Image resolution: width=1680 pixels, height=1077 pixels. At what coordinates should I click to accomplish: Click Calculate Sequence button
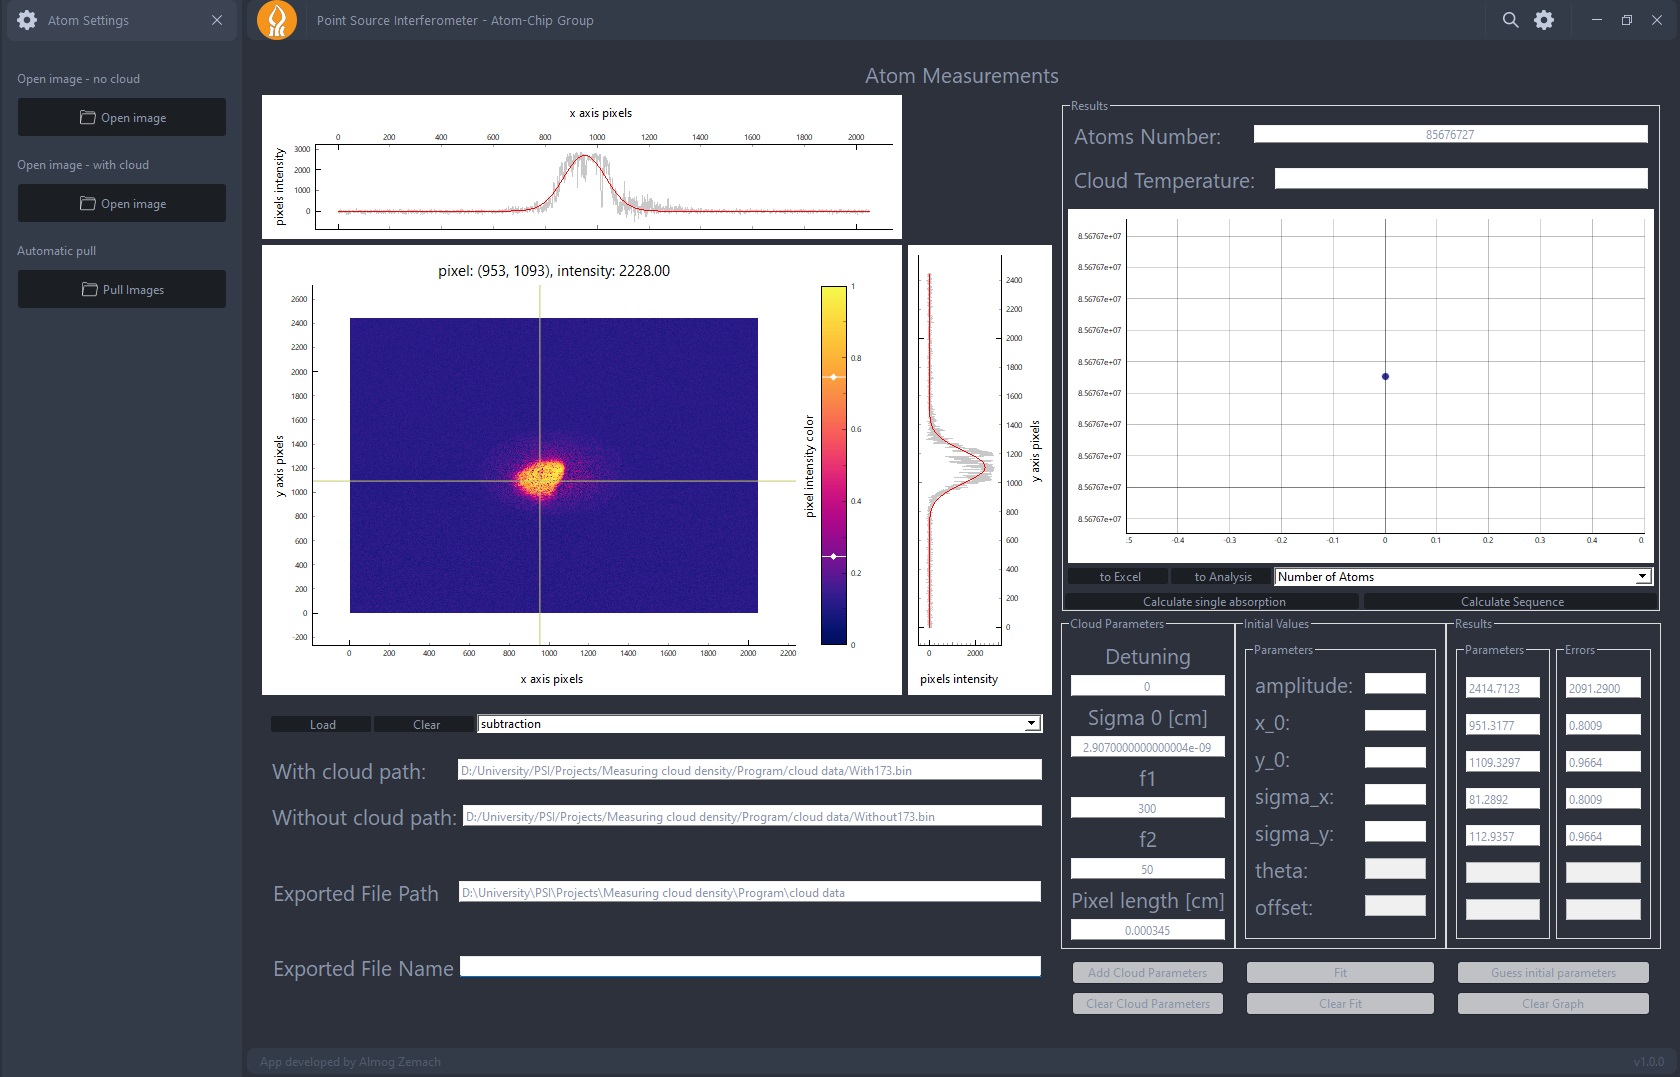click(1511, 602)
